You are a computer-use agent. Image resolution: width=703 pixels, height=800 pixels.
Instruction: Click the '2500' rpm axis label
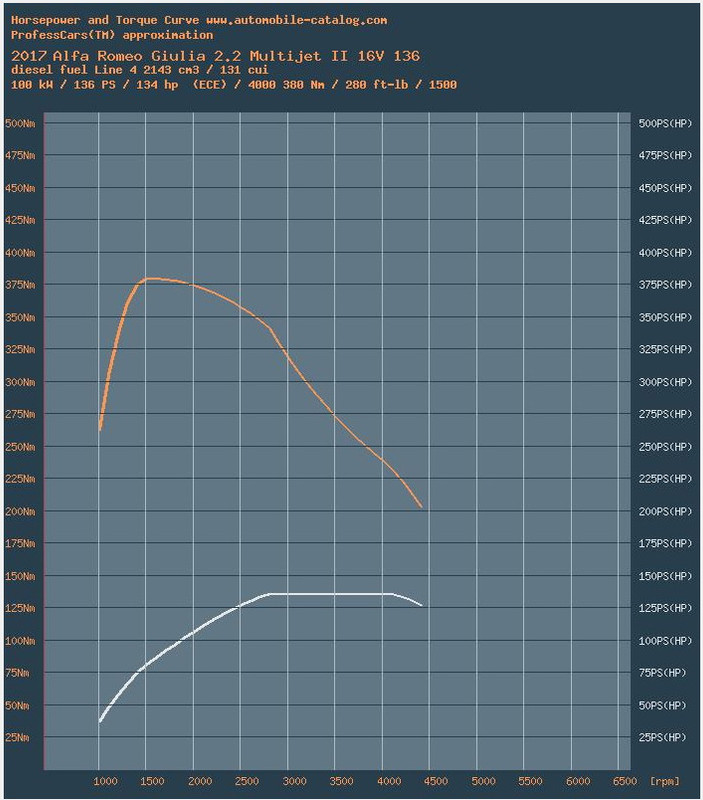247,782
